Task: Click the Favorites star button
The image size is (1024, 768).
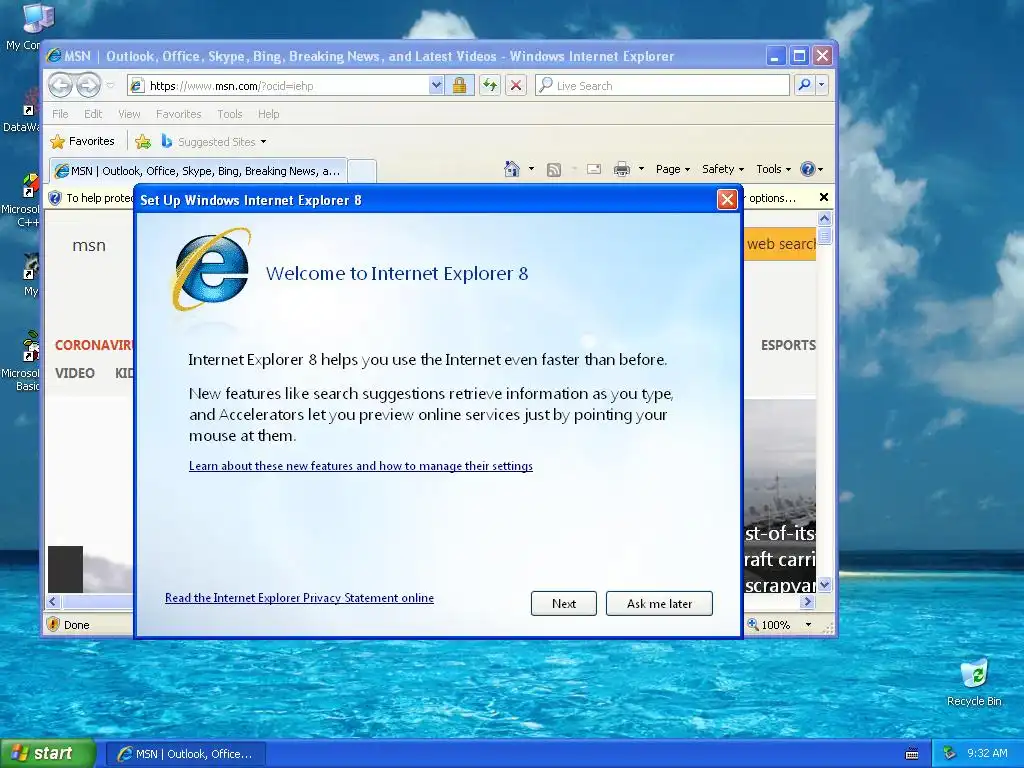Action: 82,141
